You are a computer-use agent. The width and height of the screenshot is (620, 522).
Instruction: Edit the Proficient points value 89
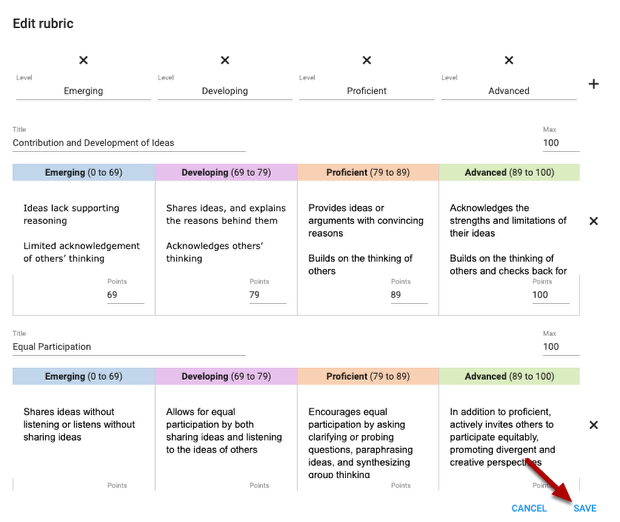pyautogui.click(x=408, y=295)
